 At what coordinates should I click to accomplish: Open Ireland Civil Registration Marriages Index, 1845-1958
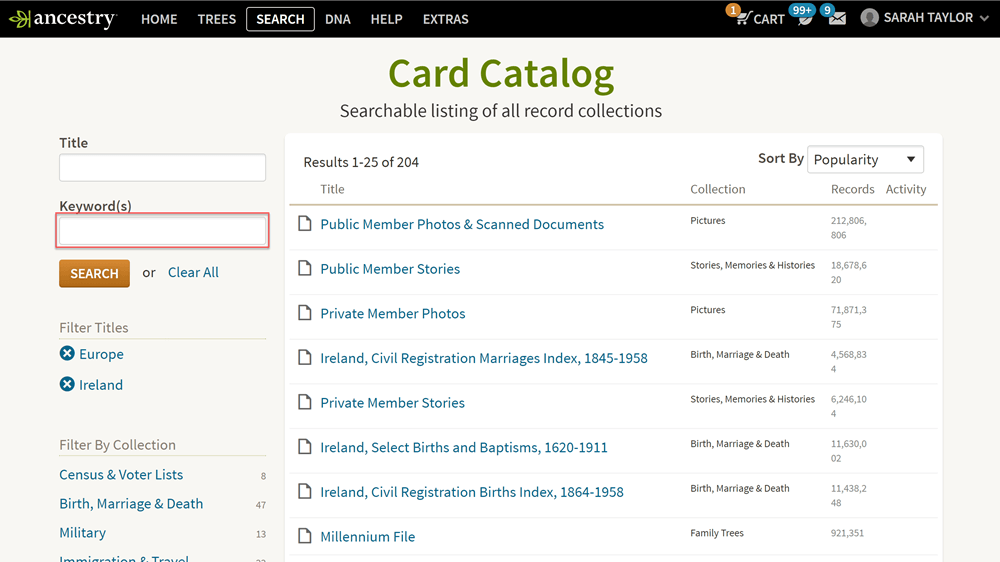pyautogui.click(x=483, y=359)
